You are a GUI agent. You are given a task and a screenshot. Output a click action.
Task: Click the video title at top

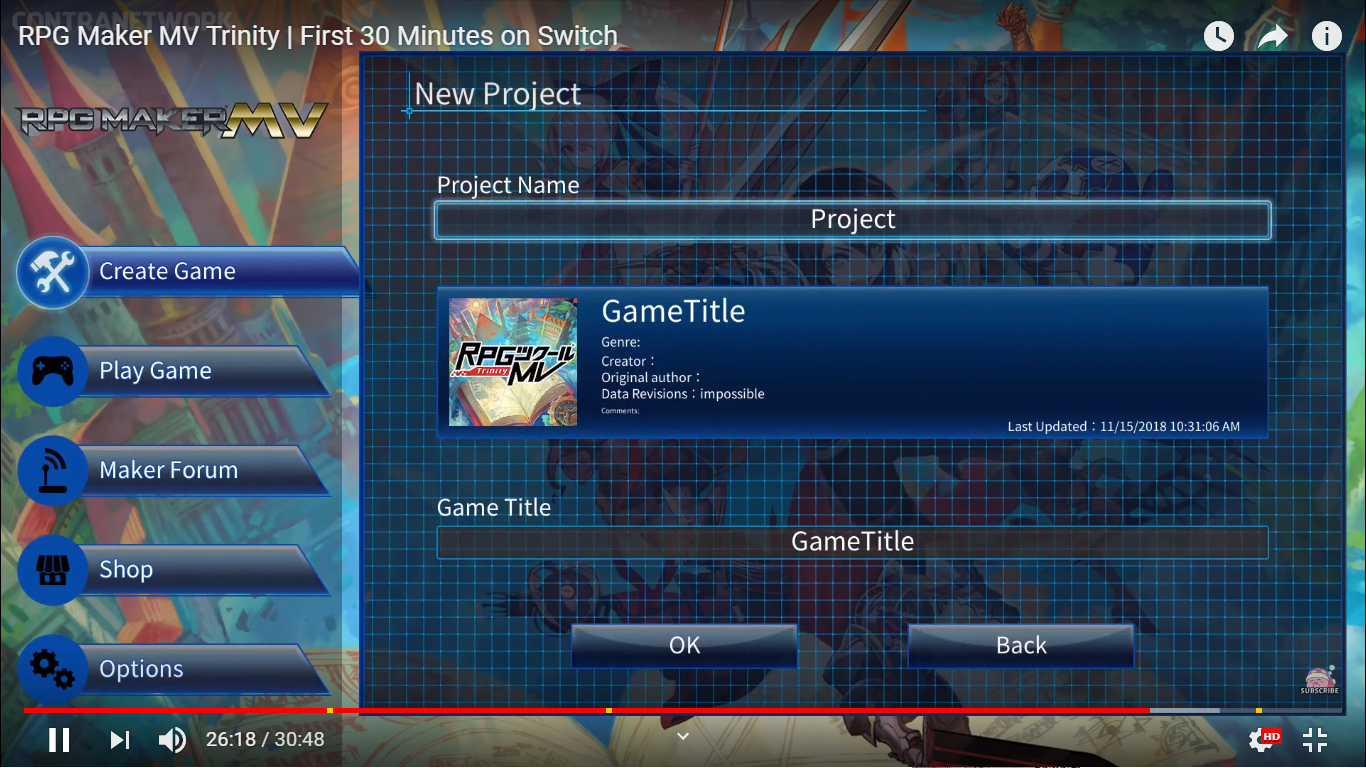pos(318,36)
